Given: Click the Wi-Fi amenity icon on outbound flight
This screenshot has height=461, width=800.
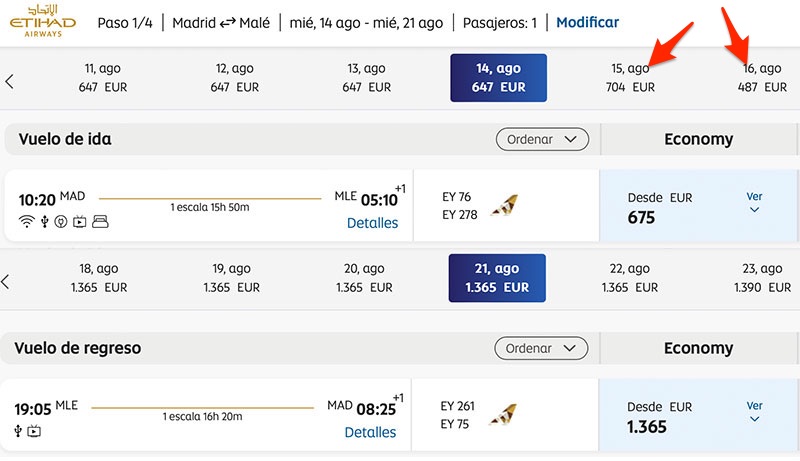Looking at the screenshot, I should point(27,222).
